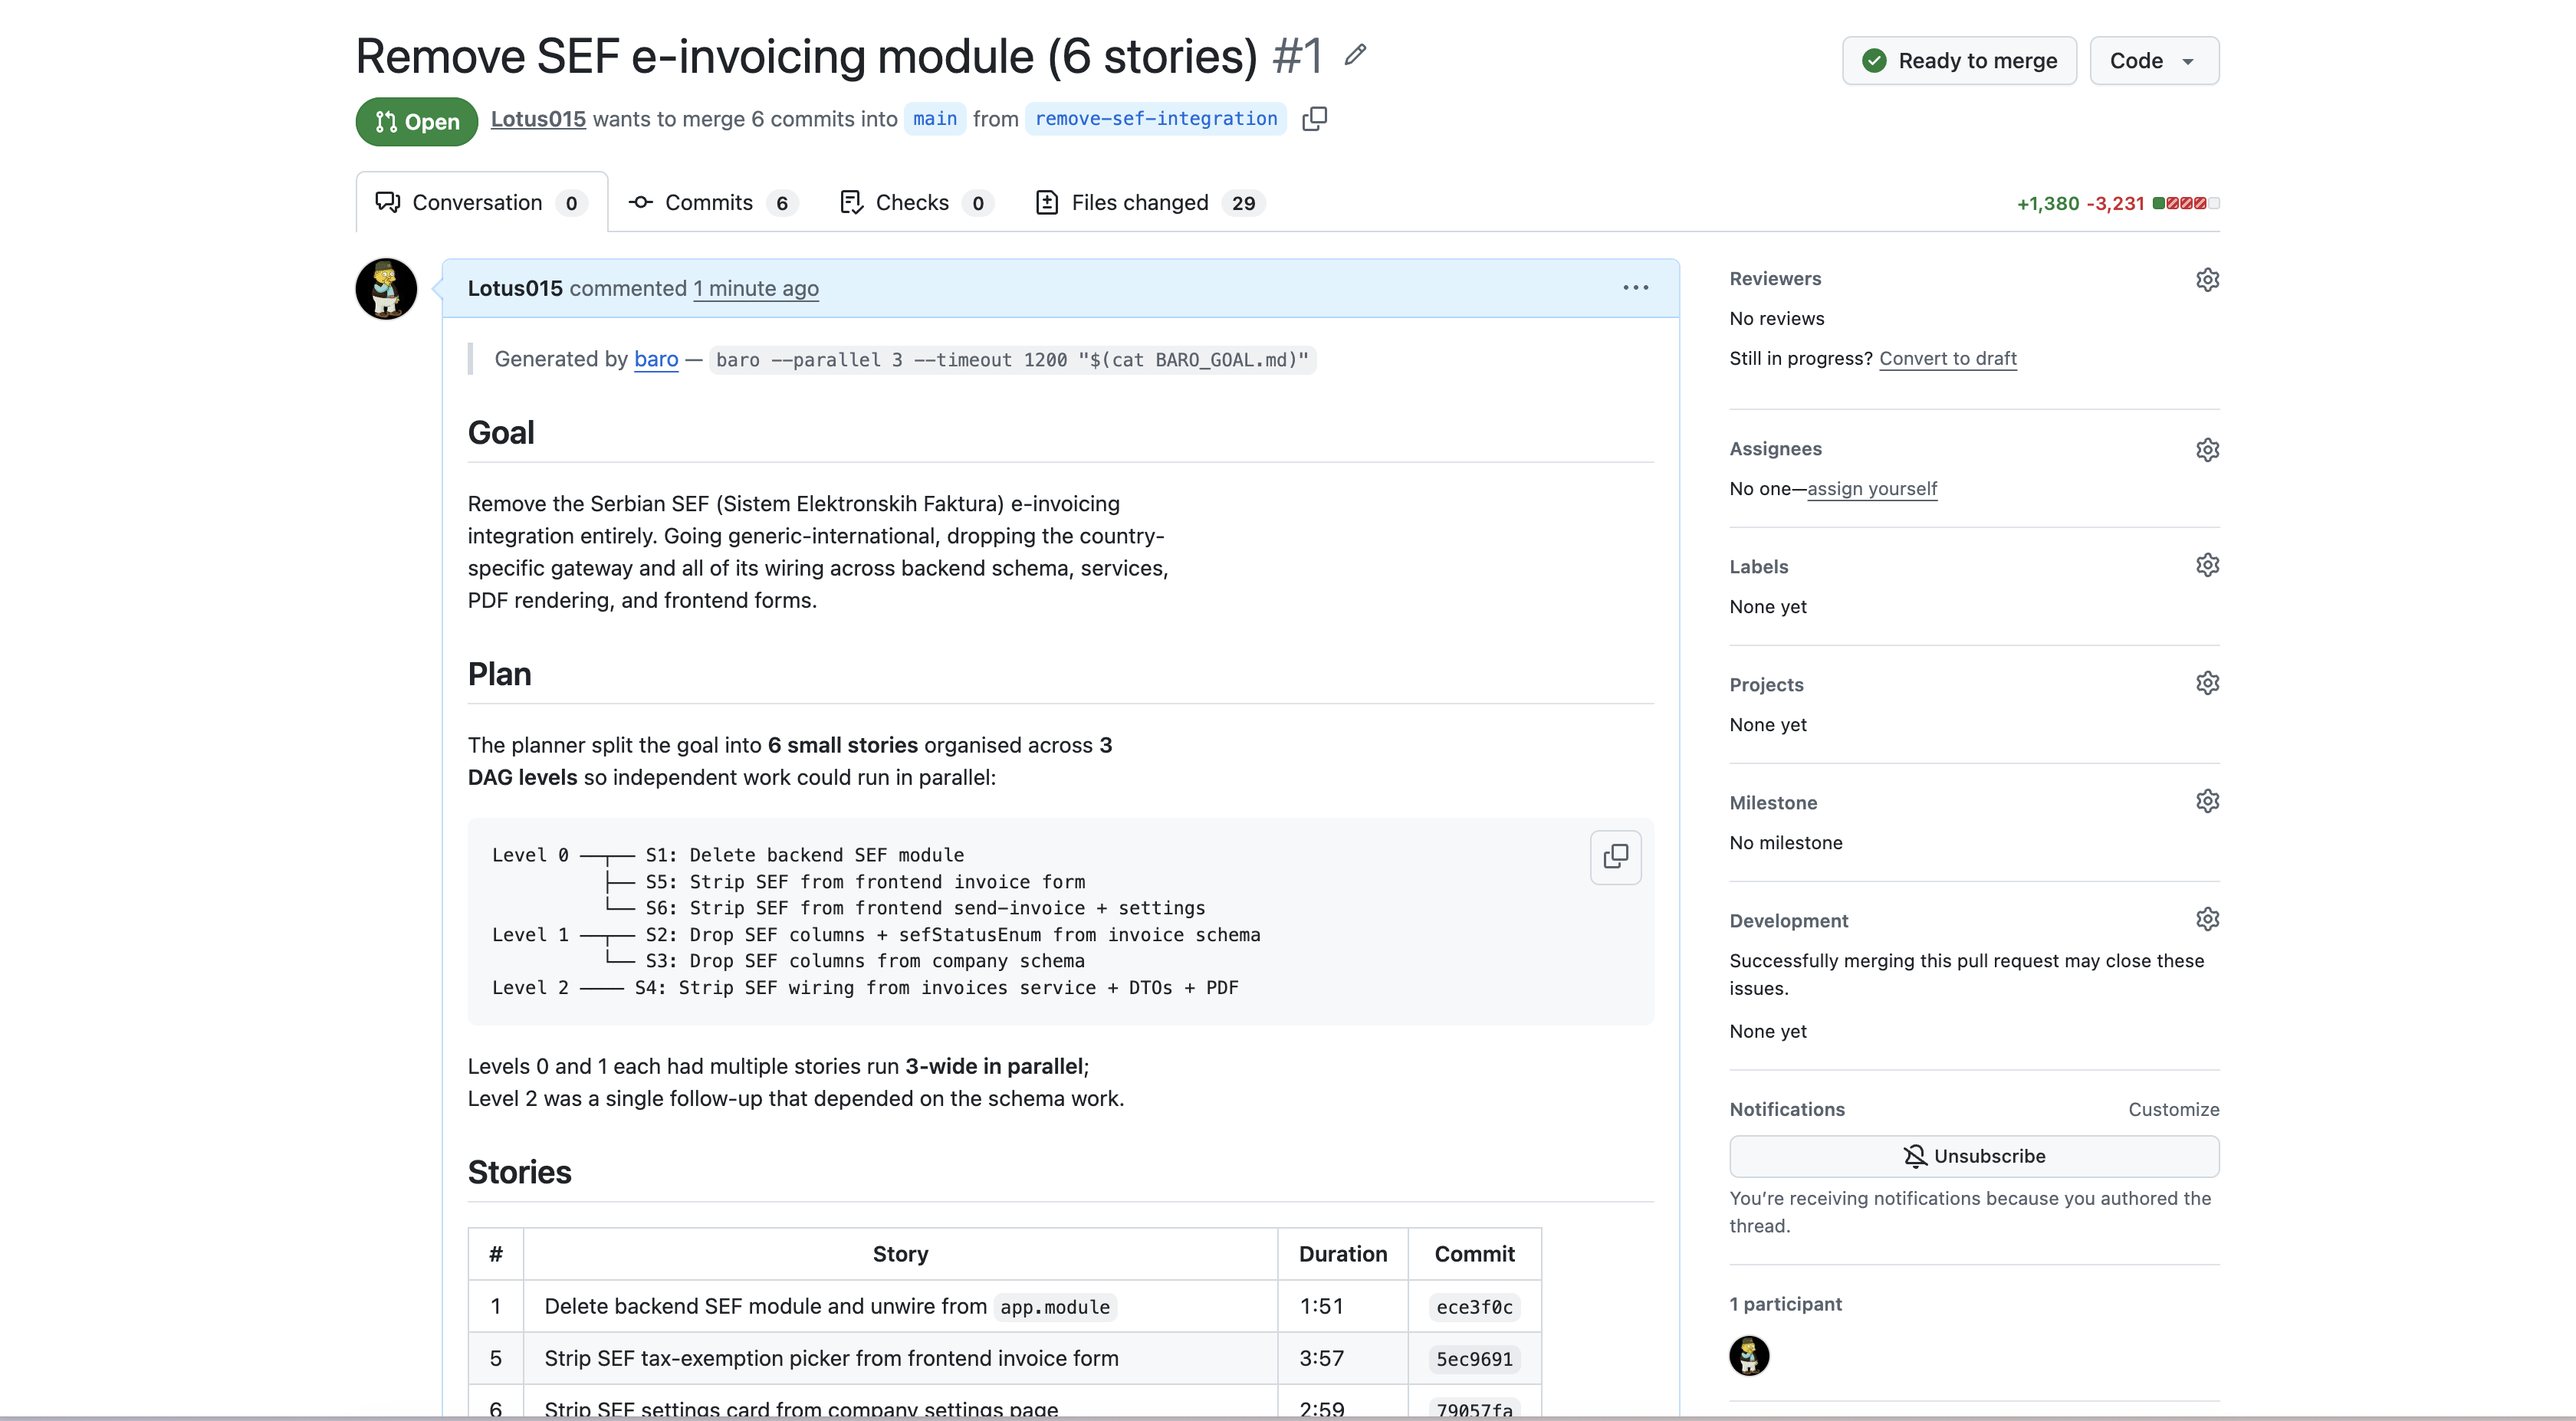The height and width of the screenshot is (1421, 2576).
Task: Click the main base branch label
Action: pyautogui.click(x=935, y=119)
